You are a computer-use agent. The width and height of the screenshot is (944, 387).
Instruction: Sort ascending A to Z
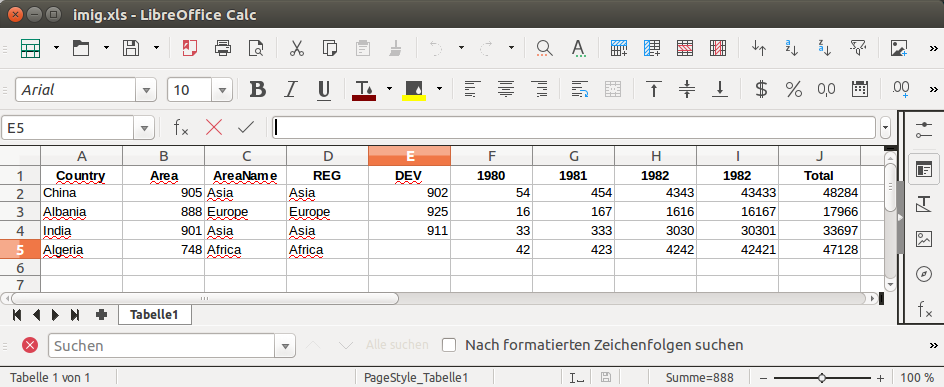pyautogui.click(x=792, y=48)
